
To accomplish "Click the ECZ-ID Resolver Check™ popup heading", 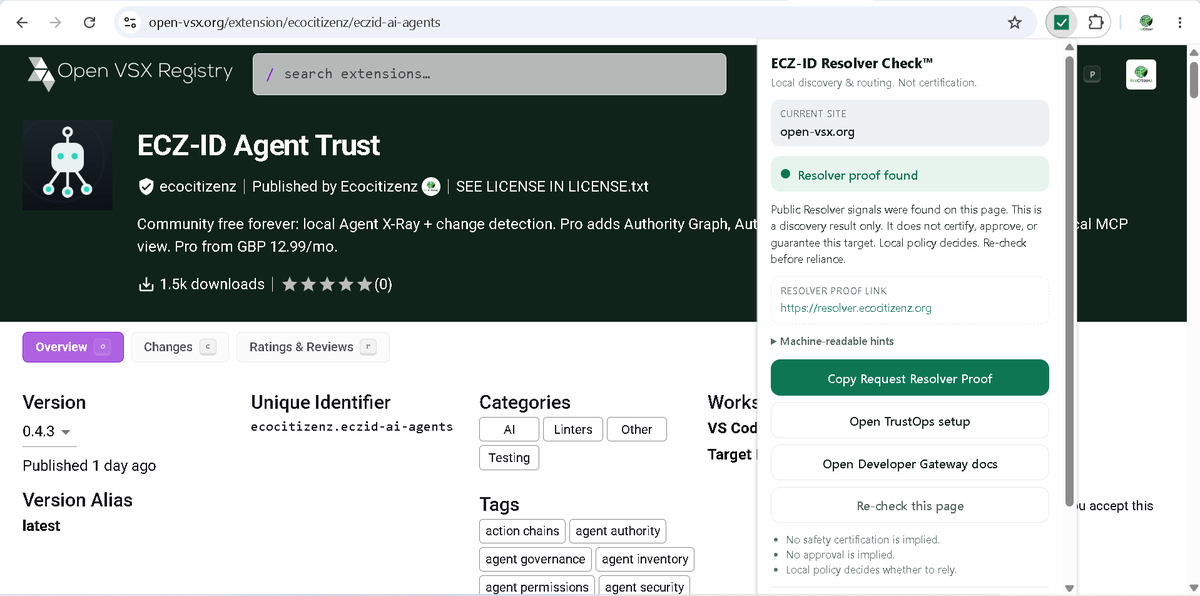I will pyautogui.click(x=852, y=63).
